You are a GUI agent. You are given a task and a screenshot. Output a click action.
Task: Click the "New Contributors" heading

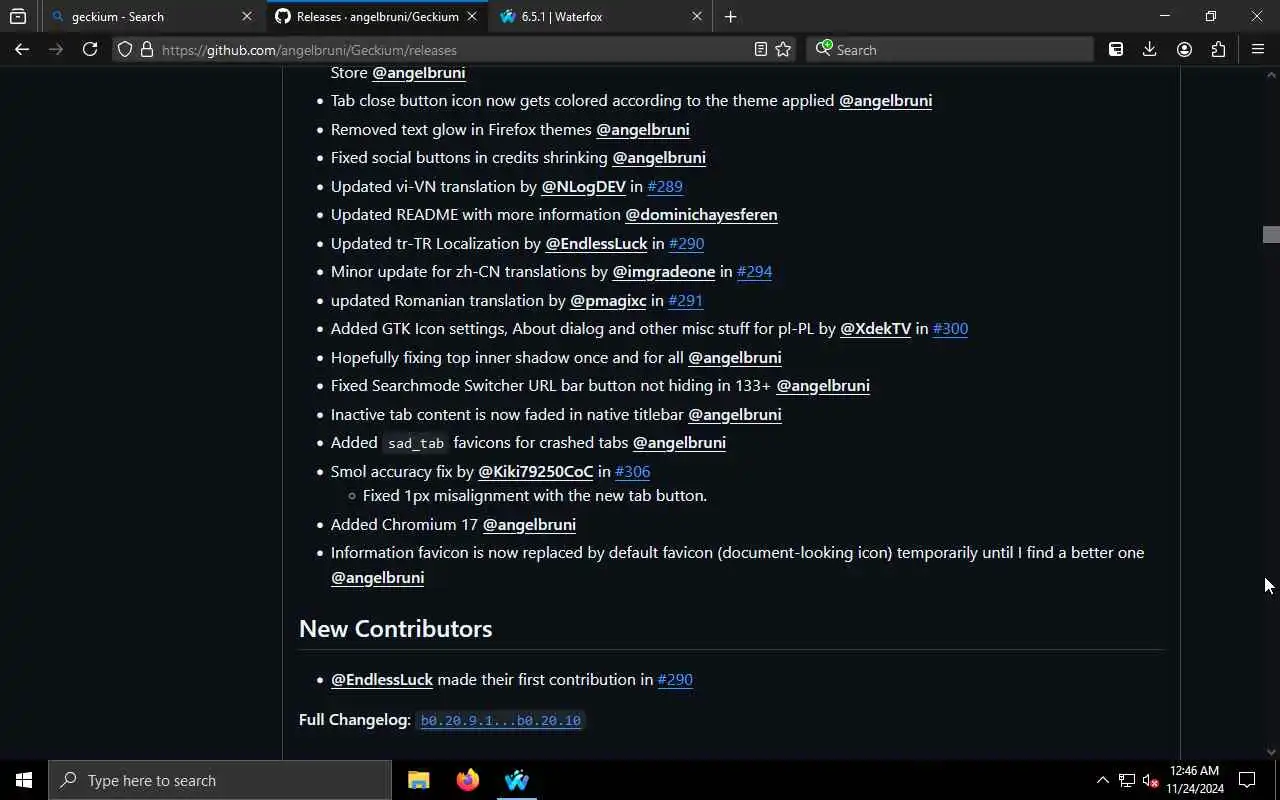tap(395, 628)
